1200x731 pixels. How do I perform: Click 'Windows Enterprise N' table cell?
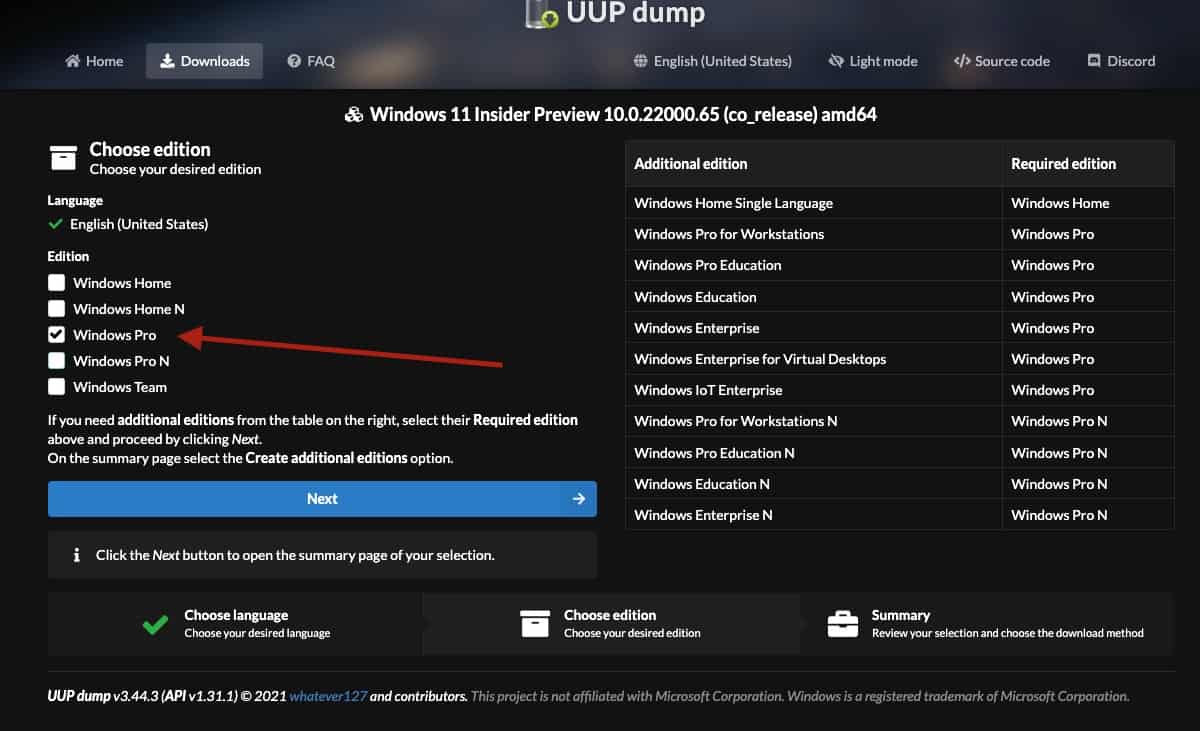pyautogui.click(x=814, y=515)
